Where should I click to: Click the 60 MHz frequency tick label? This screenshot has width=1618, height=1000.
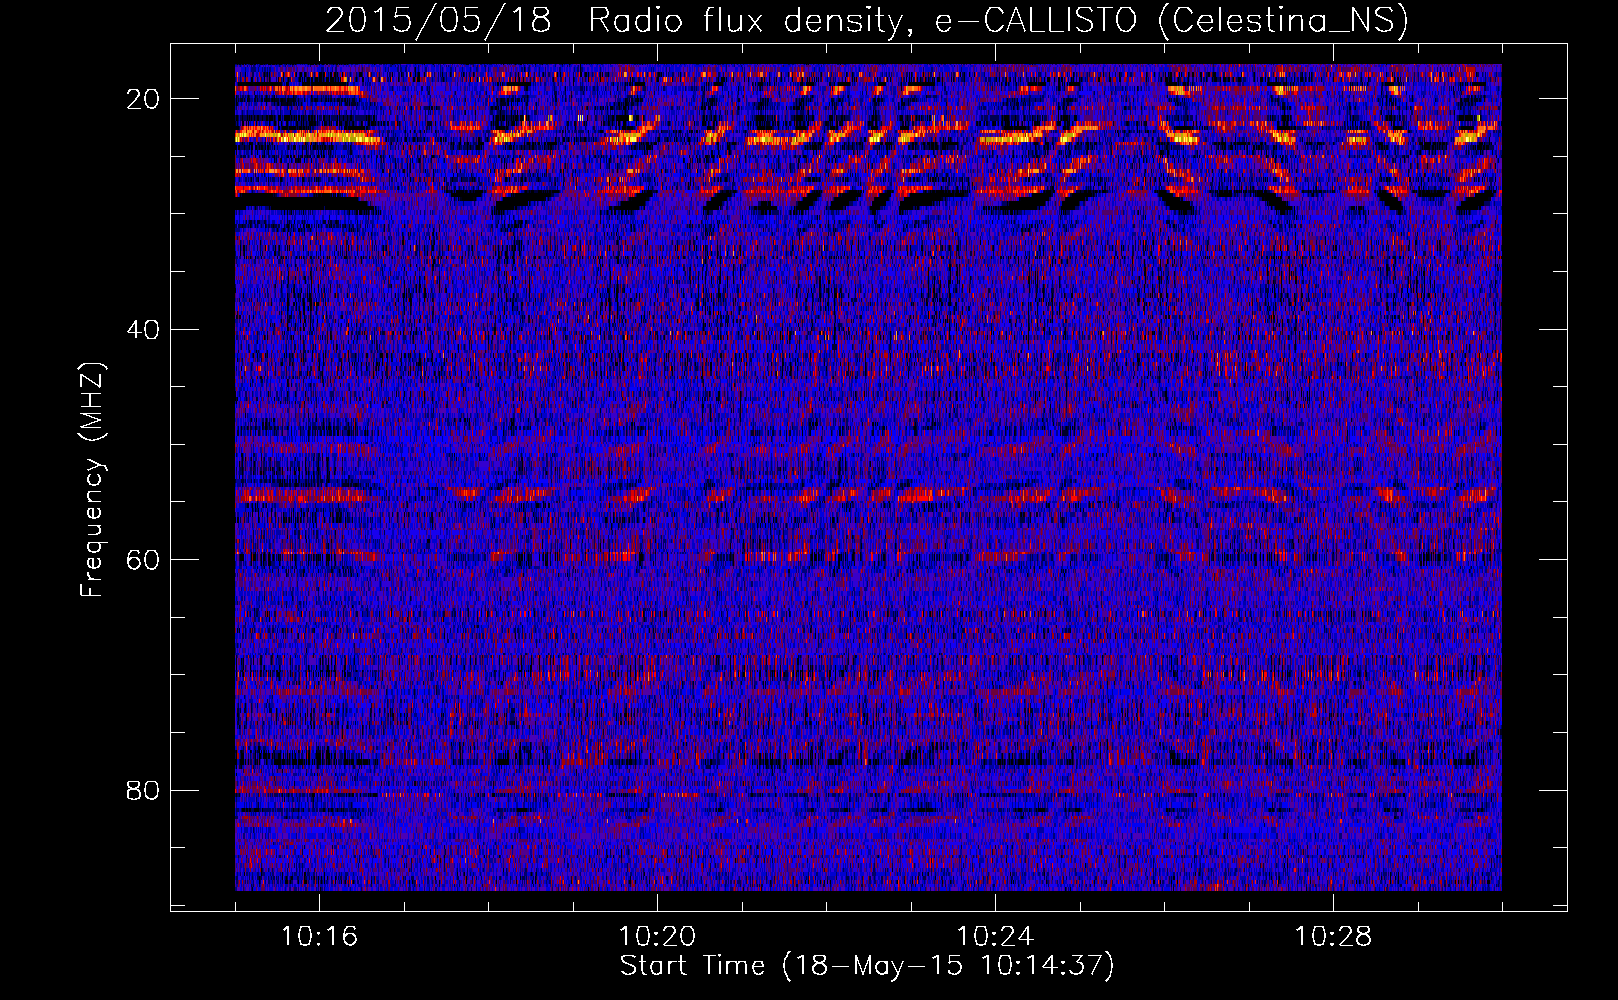143,559
